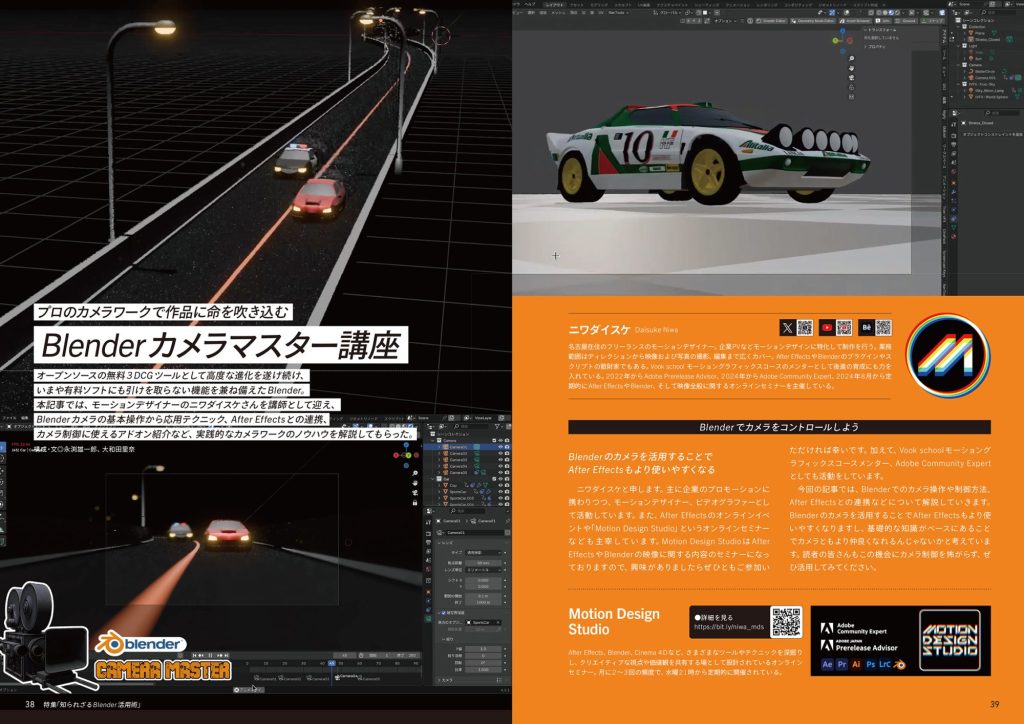This screenshot has width=1024, height=724.
Task: Hide Camera04 with its eye icon
Action: [x=501, y=466]
